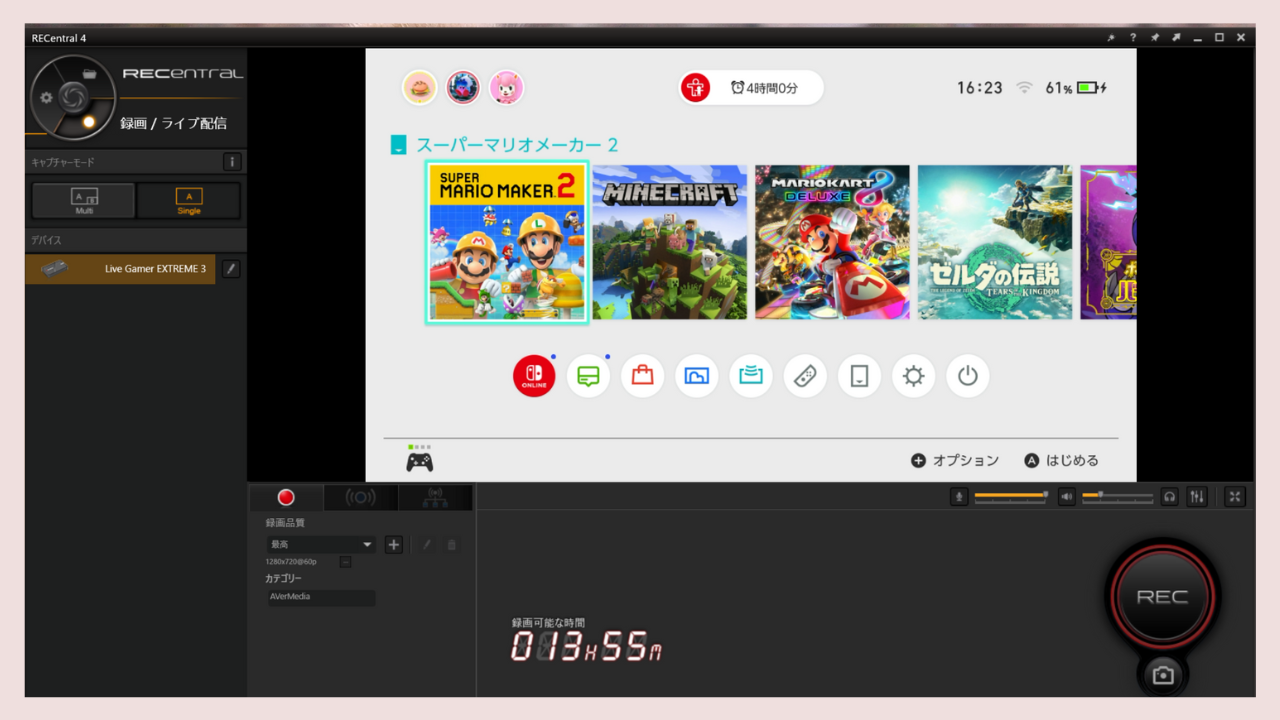
Task: Adjust the microphone volume slider
Action: tap(1010, 496)
